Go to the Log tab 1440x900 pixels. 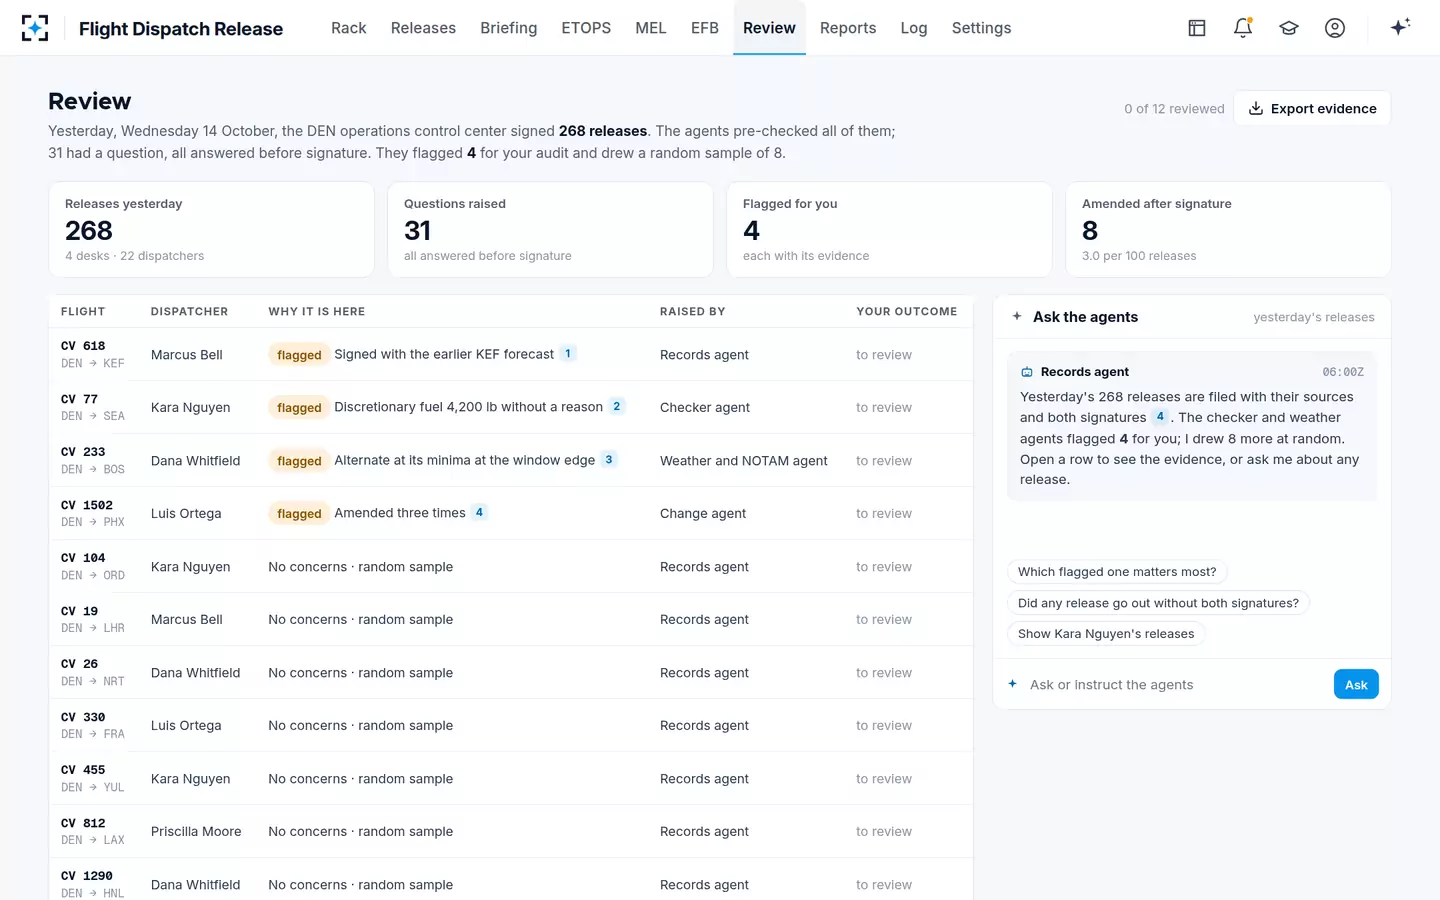[x=914, y=28]
